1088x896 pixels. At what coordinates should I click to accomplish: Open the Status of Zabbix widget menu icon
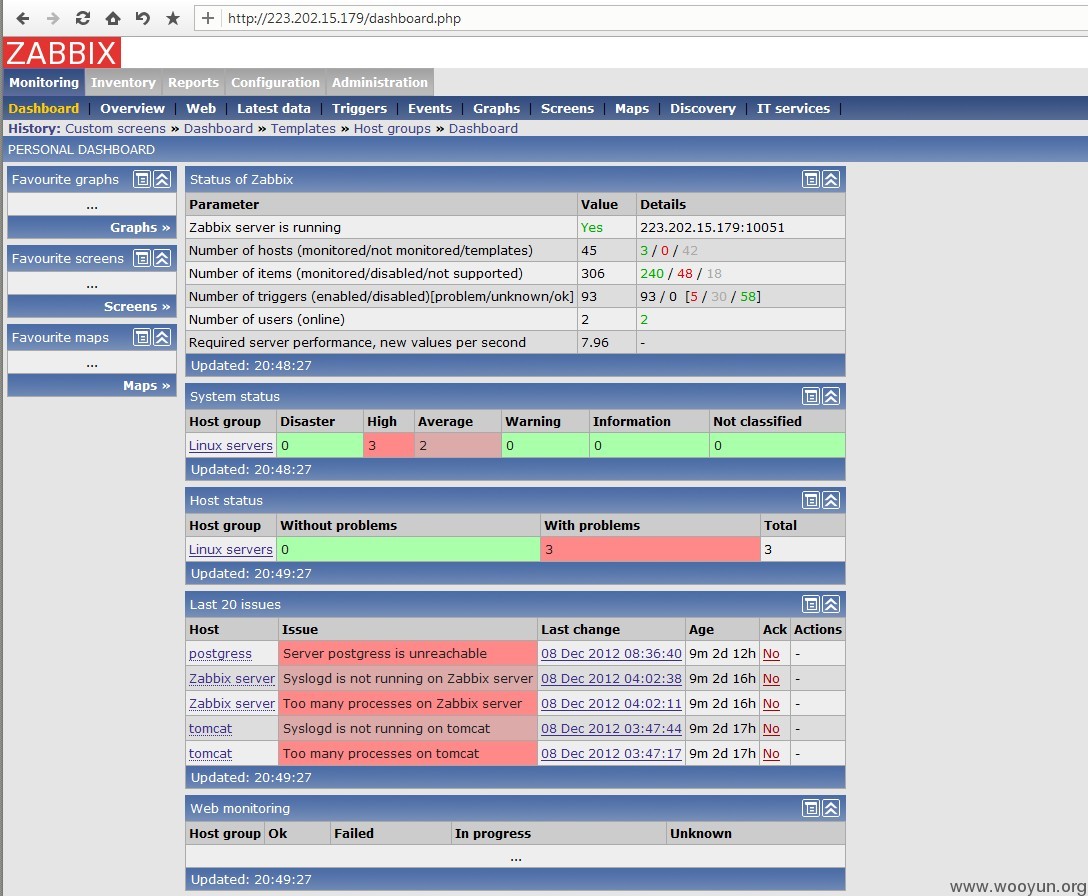pyautogui.click(x=810, y=179)
